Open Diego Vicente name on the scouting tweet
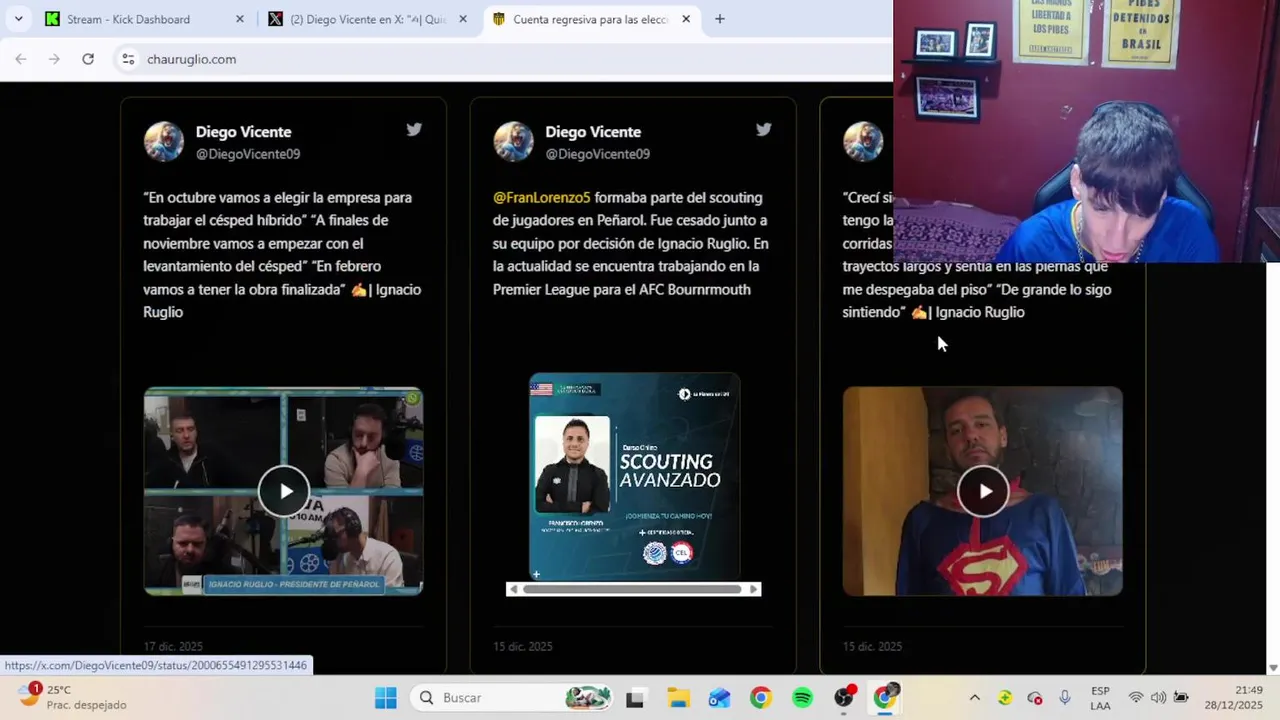 coord(593,132)
